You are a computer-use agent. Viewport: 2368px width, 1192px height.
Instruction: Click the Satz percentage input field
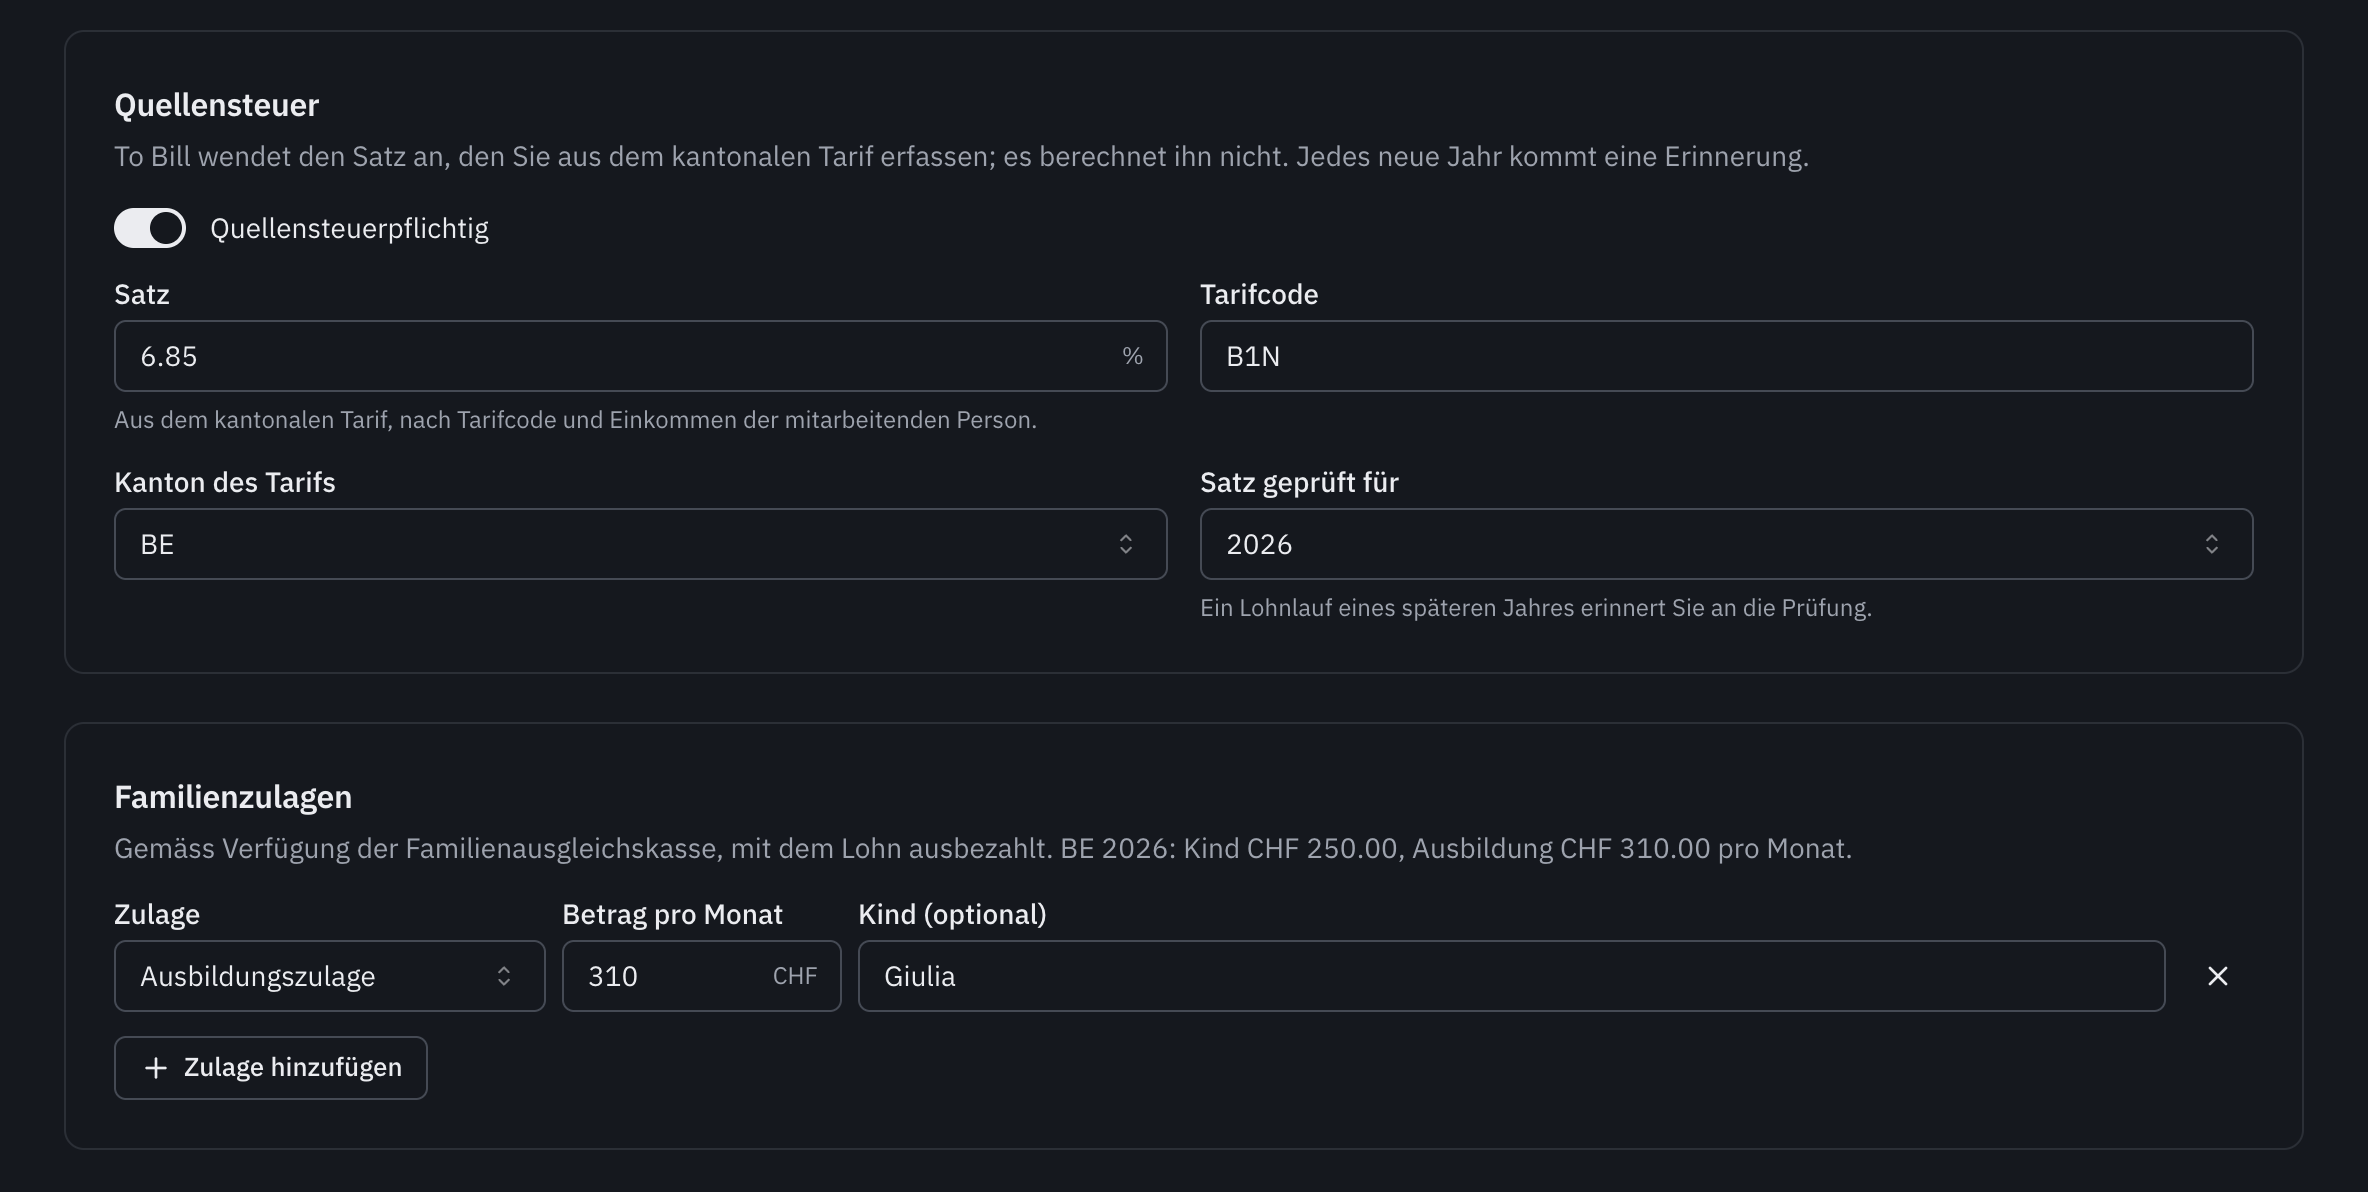point(640,356)
